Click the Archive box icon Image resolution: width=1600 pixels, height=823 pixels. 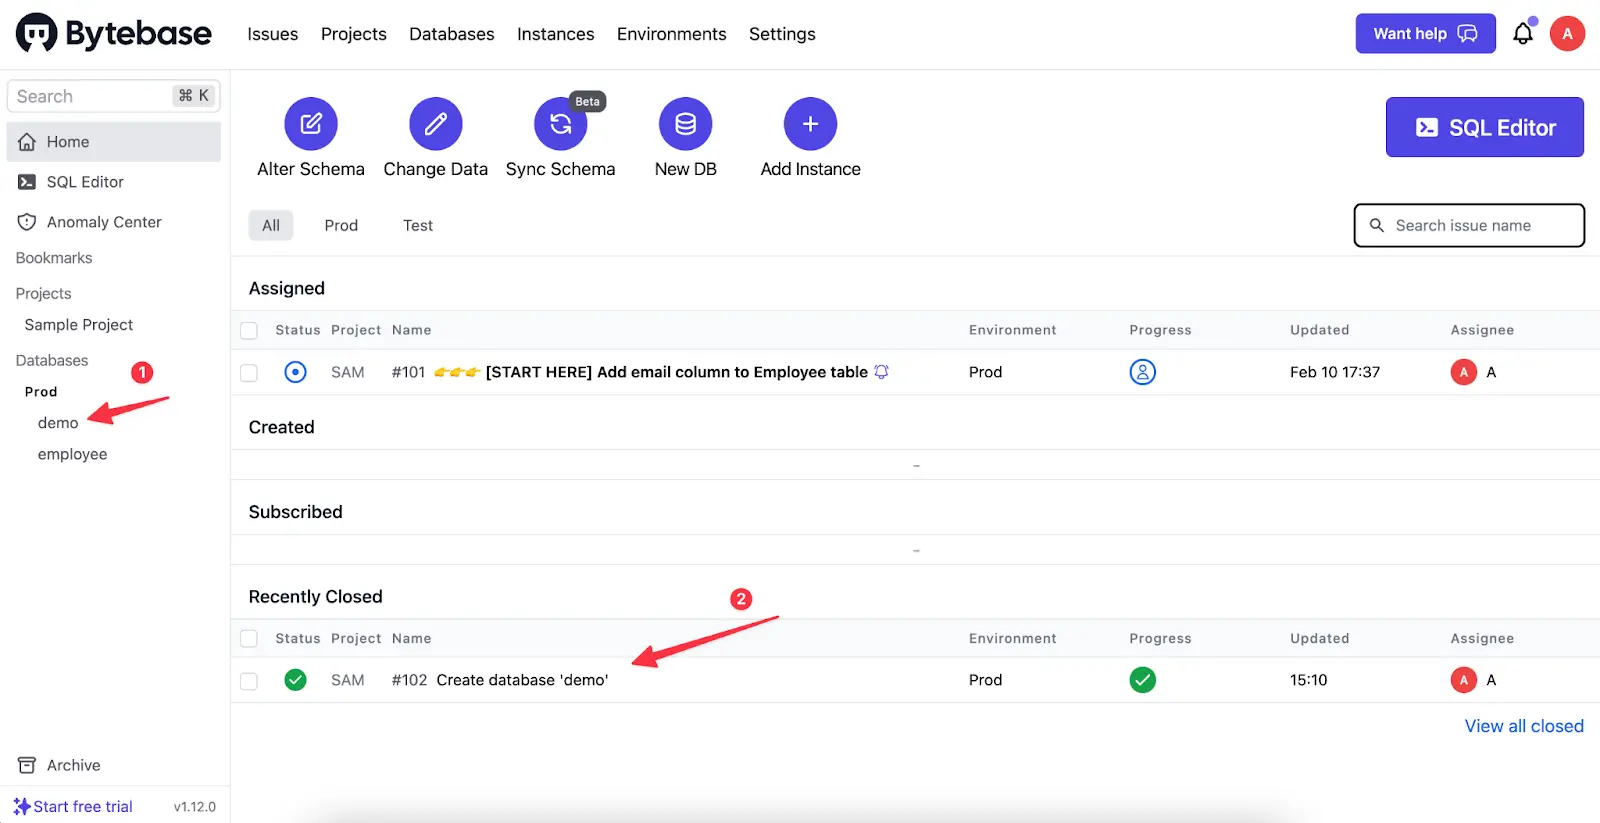[x=27, y=765]
